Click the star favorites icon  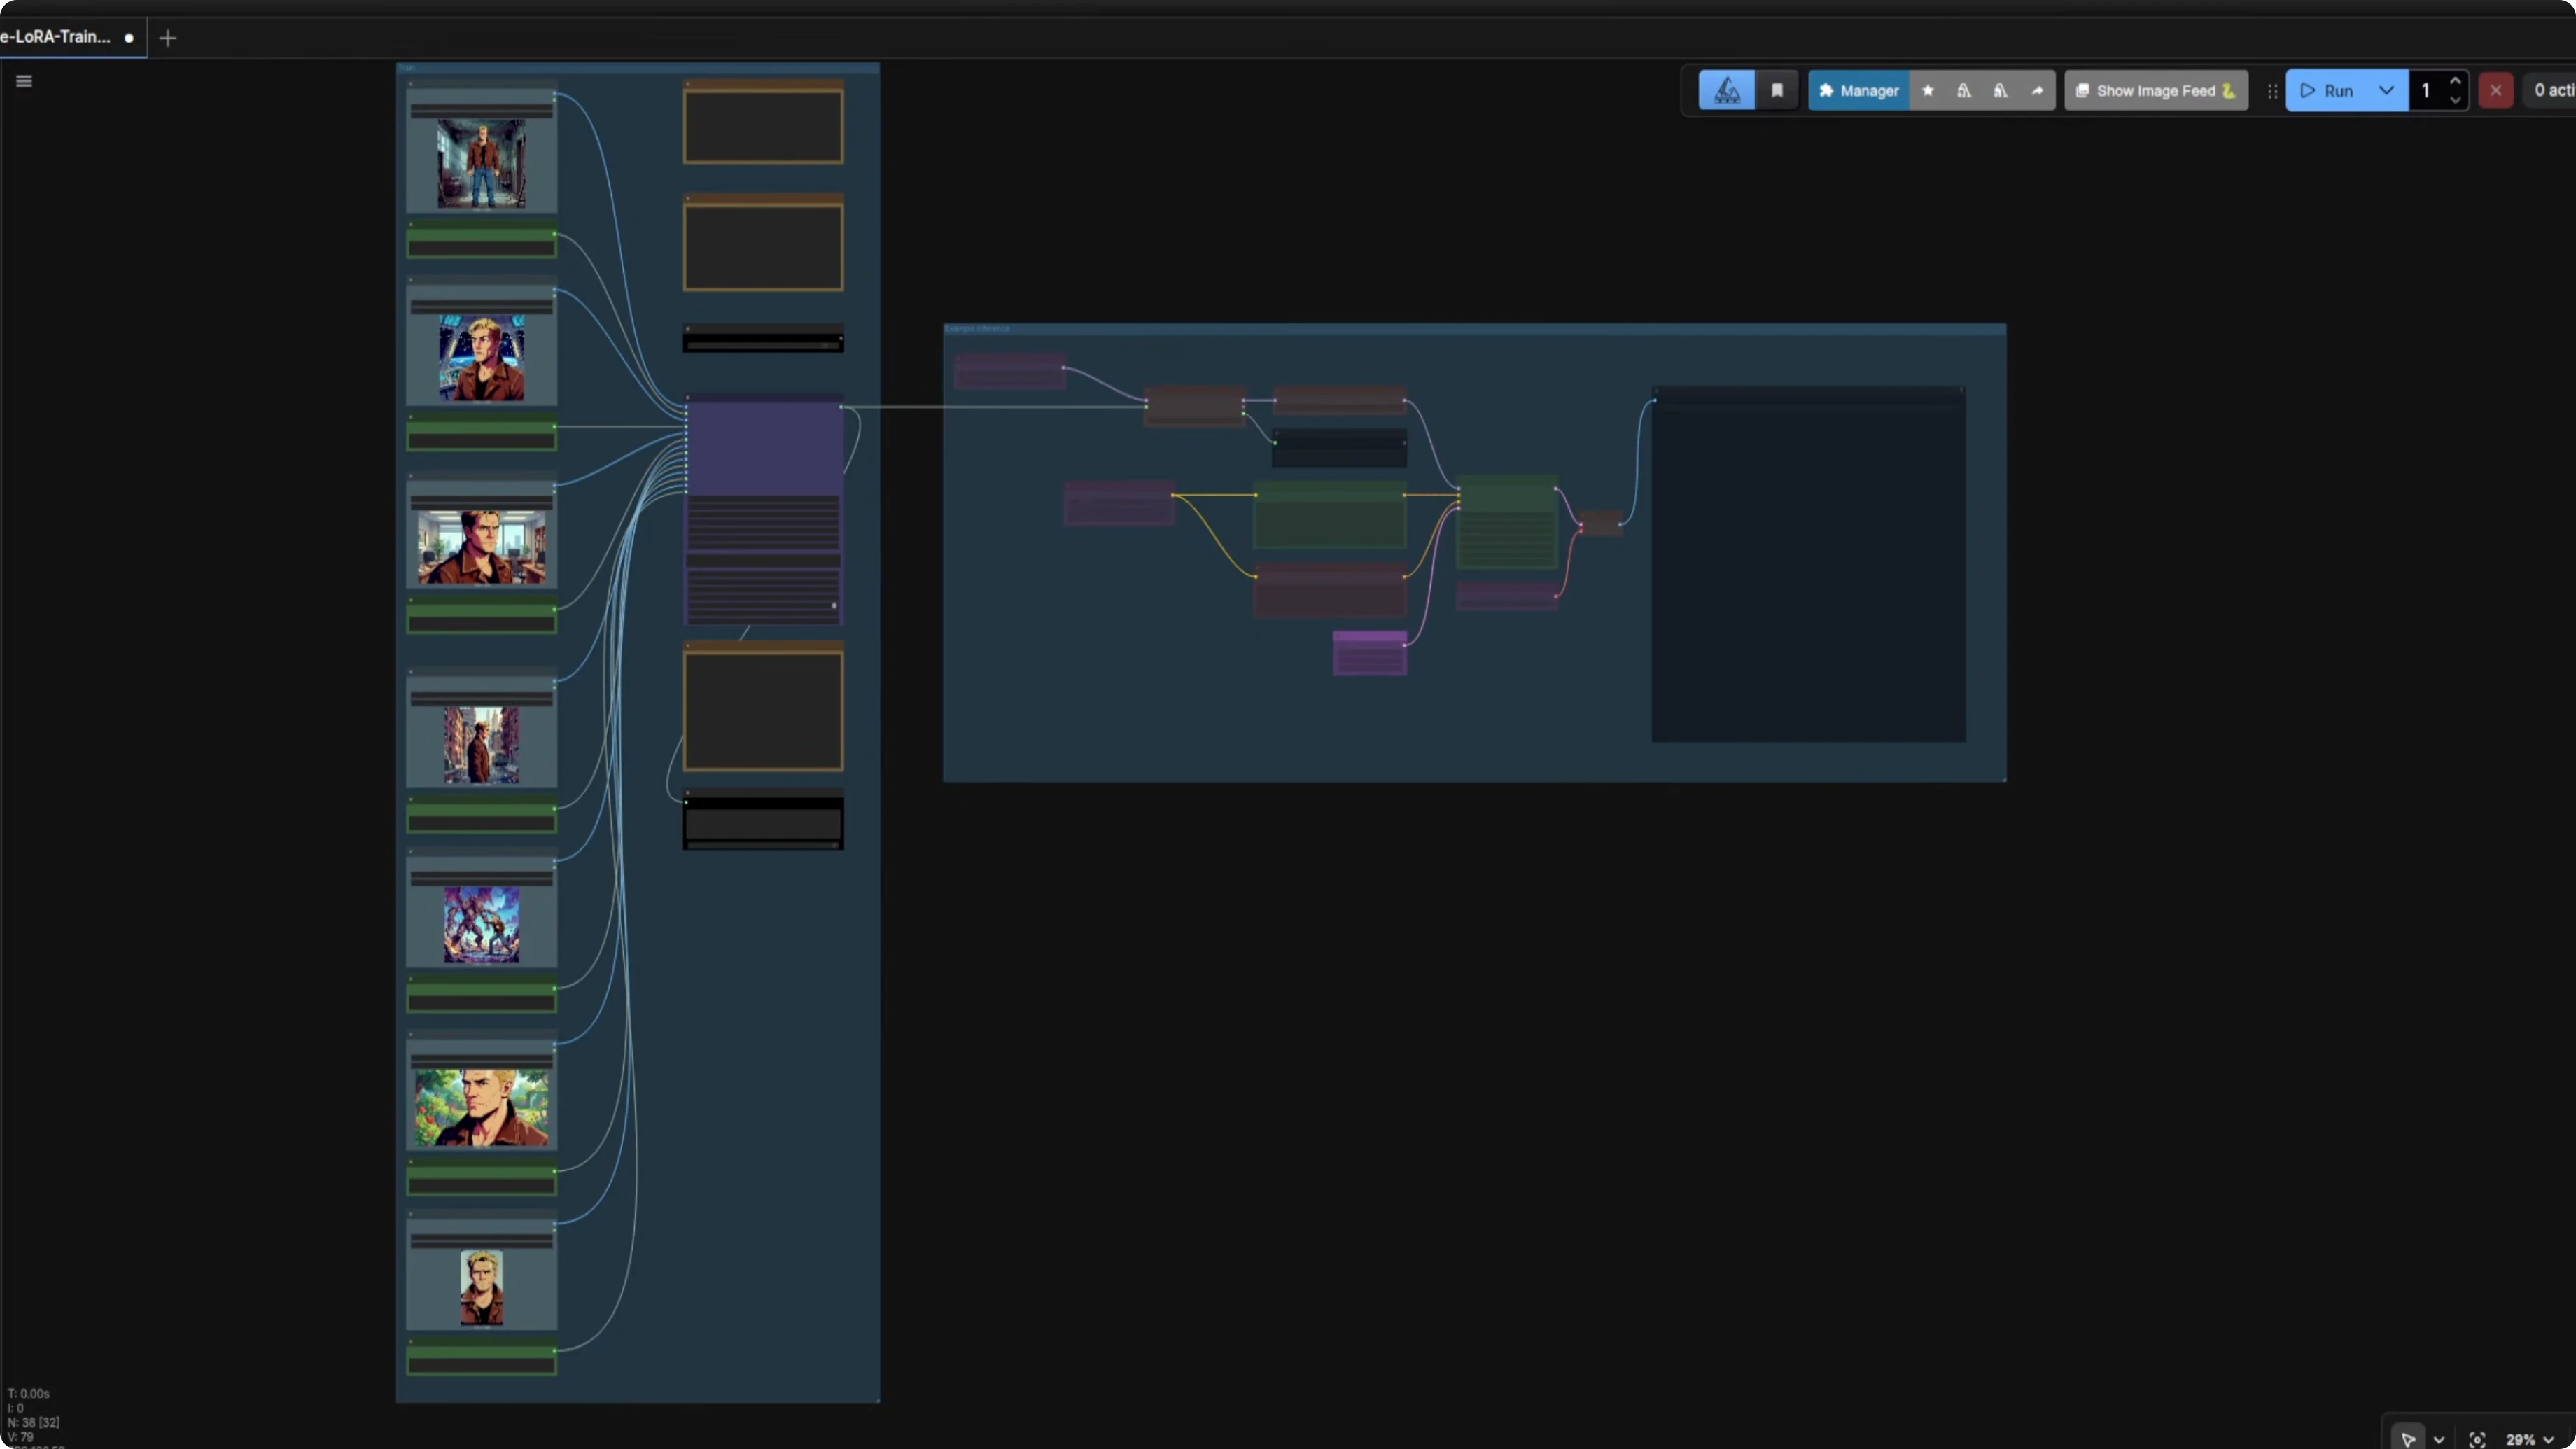1928,91
